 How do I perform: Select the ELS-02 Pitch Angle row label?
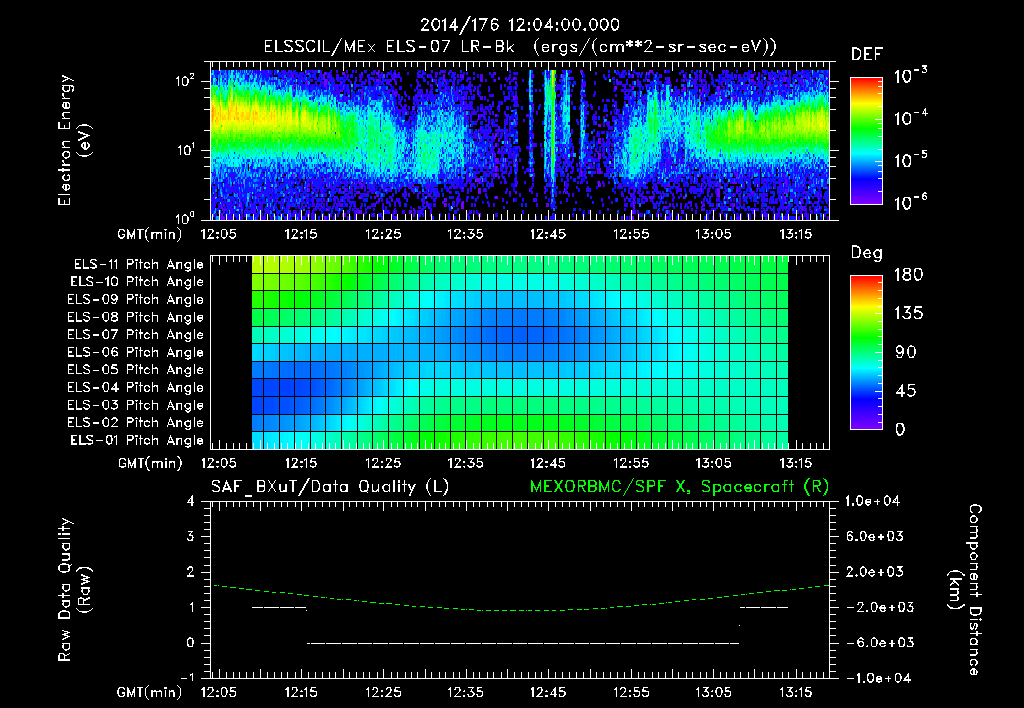coord(136,423)
